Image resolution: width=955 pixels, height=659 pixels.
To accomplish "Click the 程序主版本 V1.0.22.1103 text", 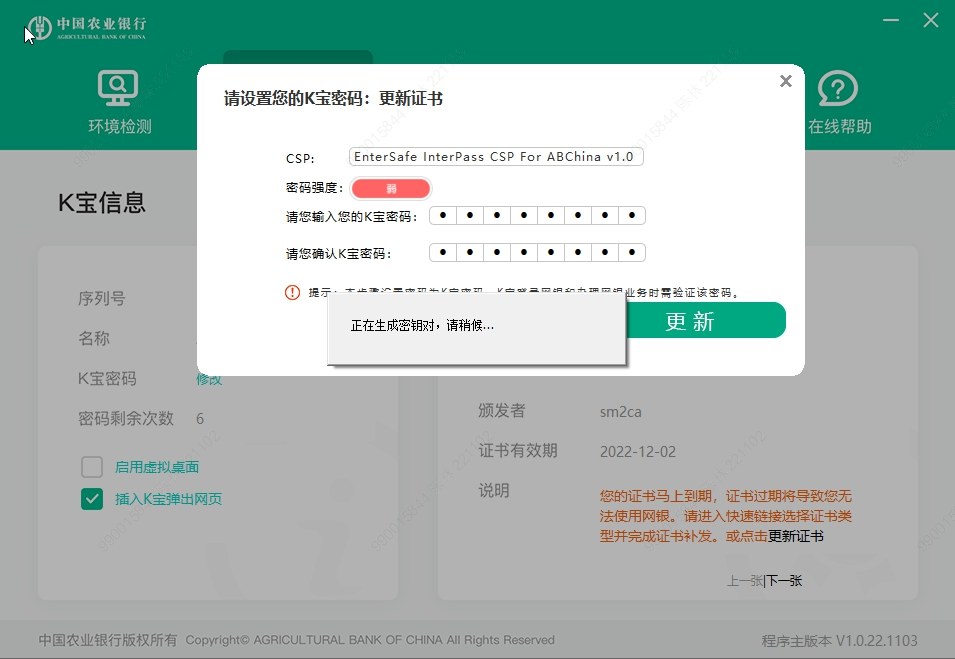I will coord(839,641).
